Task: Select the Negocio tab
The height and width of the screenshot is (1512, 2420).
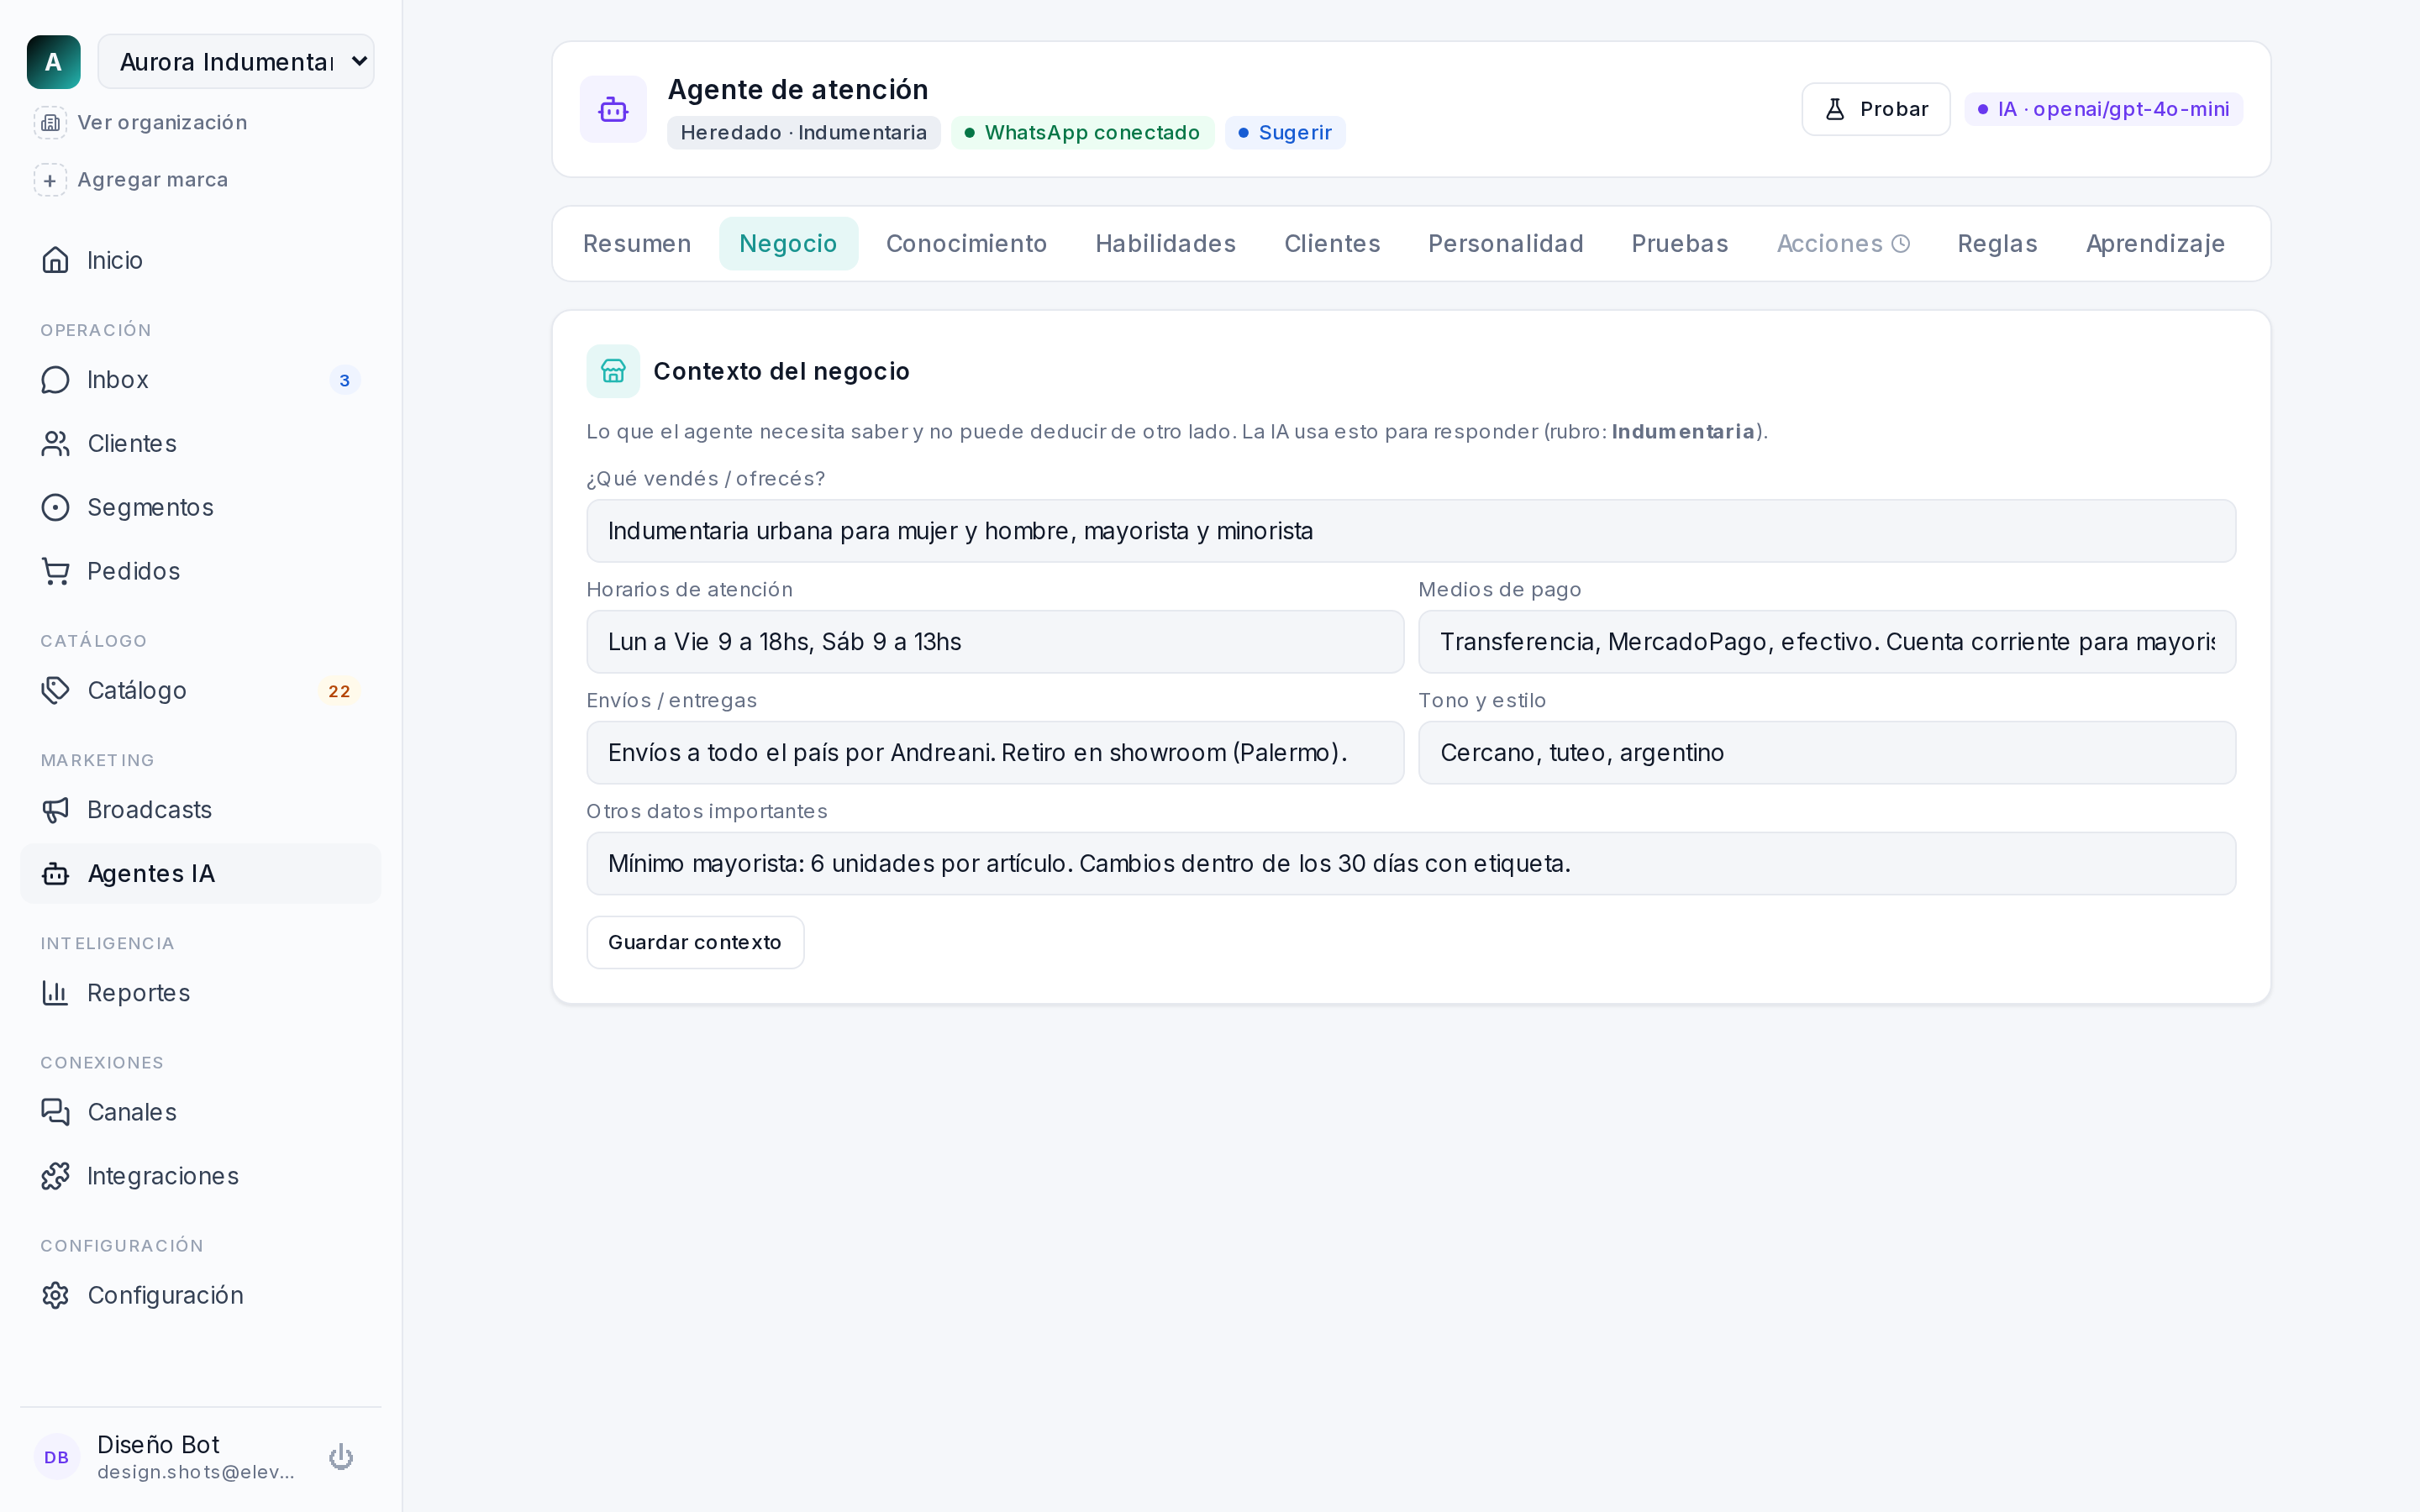Action: click(x=788, y=244)
